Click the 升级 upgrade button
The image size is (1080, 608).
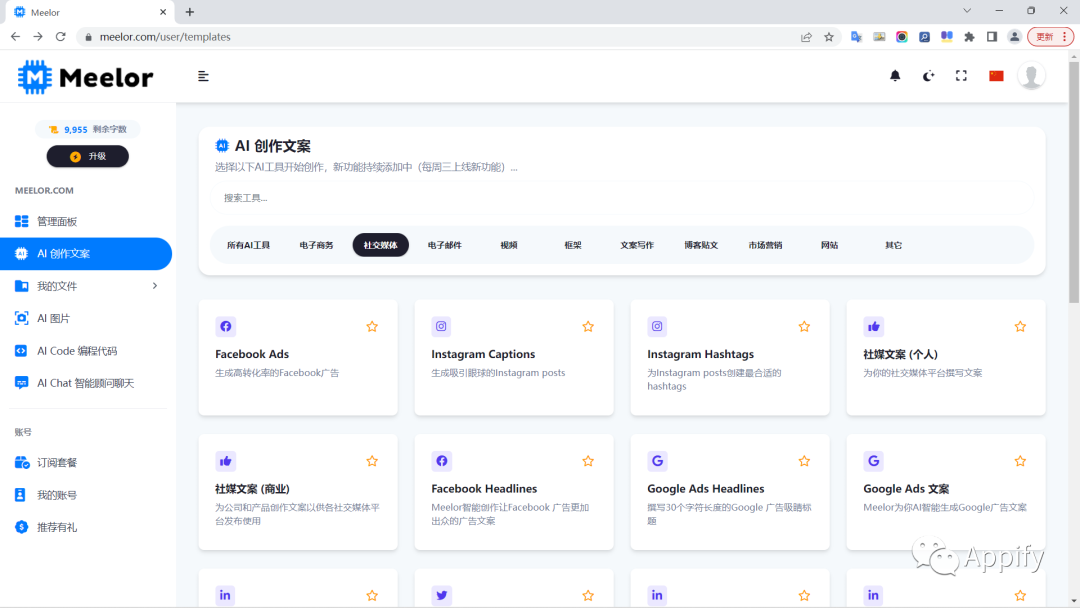(87, 156)
